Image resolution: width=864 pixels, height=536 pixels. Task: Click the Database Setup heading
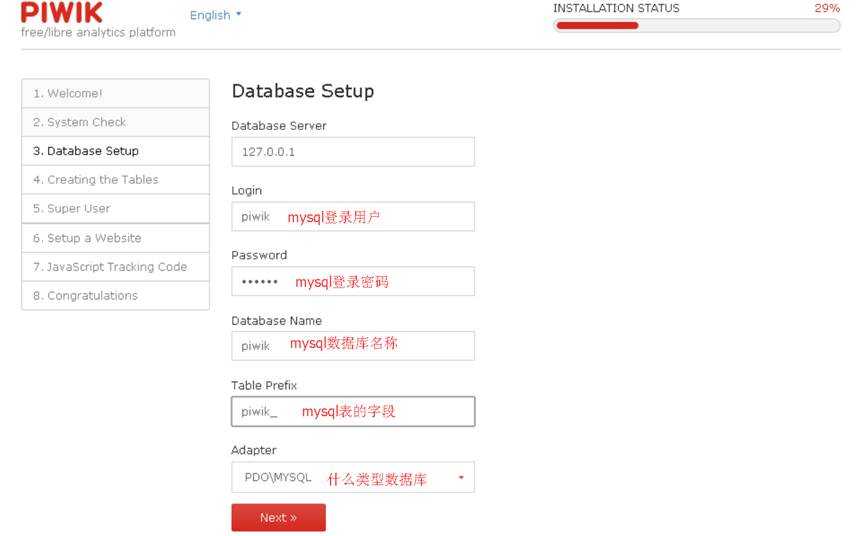303,91
